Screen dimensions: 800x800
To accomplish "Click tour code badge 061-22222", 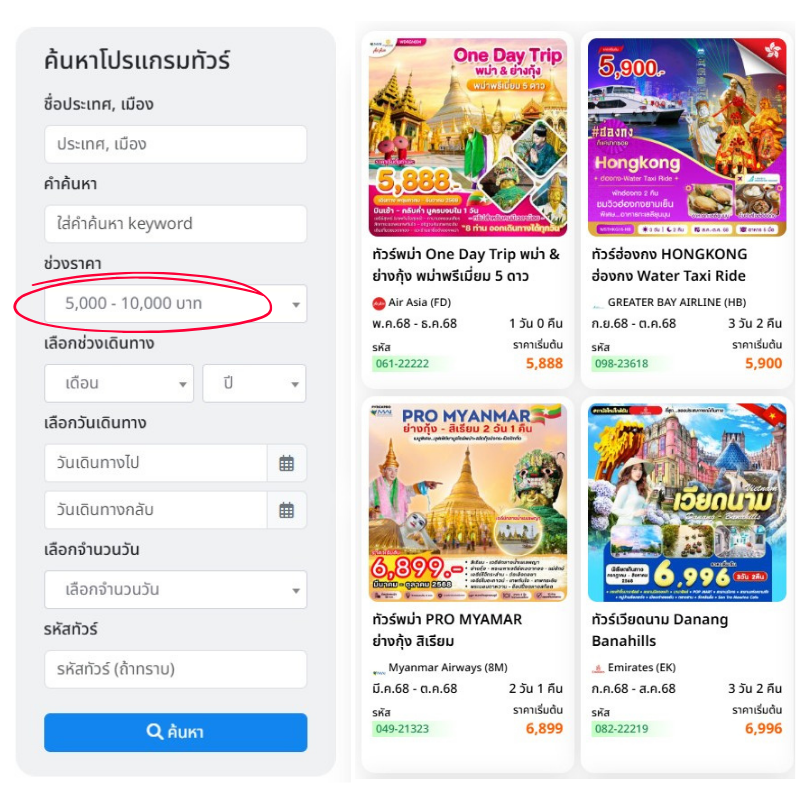I will pyautogui.click(x=402, y=364).
